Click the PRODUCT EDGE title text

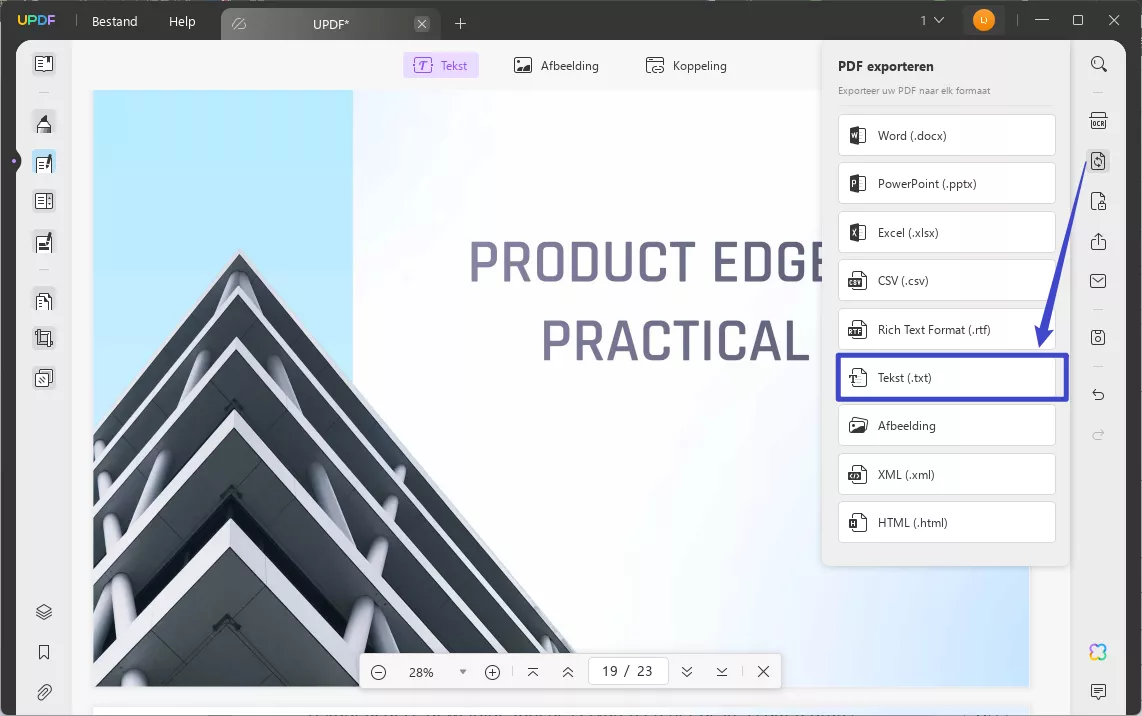pyautogui.click(x=645, y=262)
